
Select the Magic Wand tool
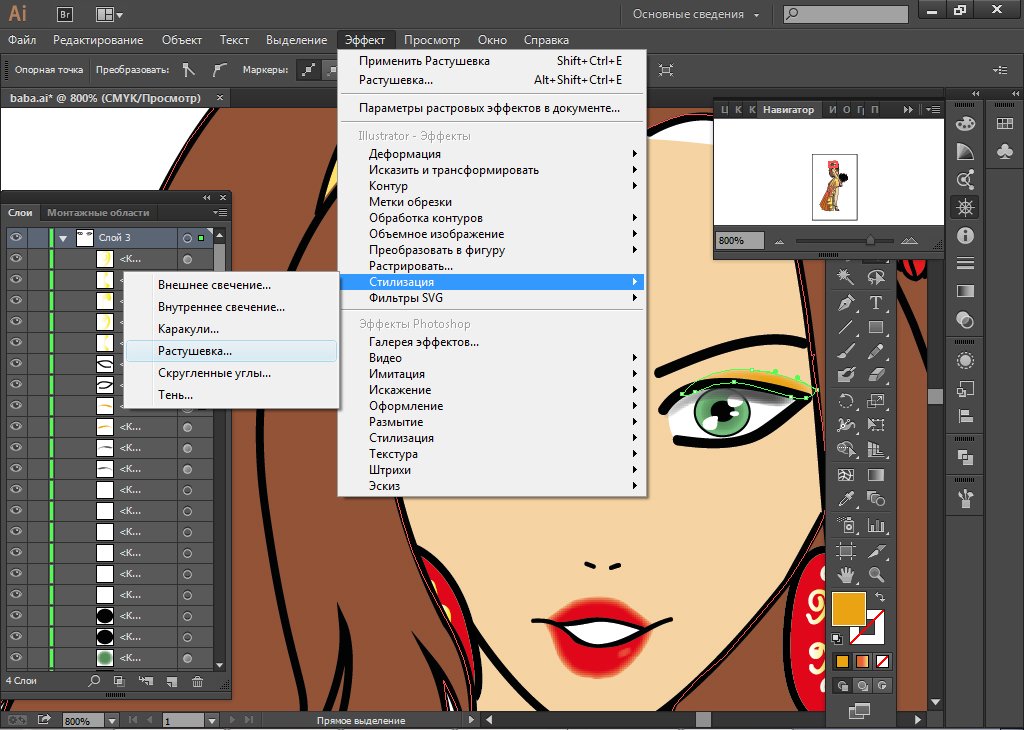(846, 277)
